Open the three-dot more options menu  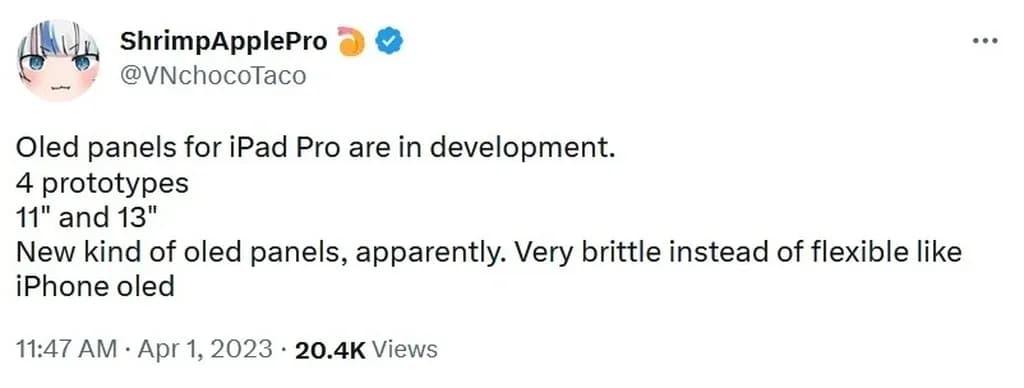tap(985, 41)
